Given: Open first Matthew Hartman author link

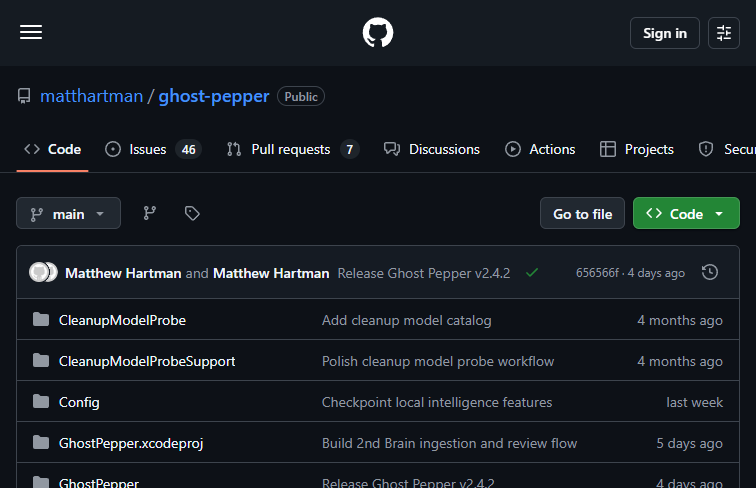Looking at the screenshot, I should pyautogui.click(x=123, y=273).
